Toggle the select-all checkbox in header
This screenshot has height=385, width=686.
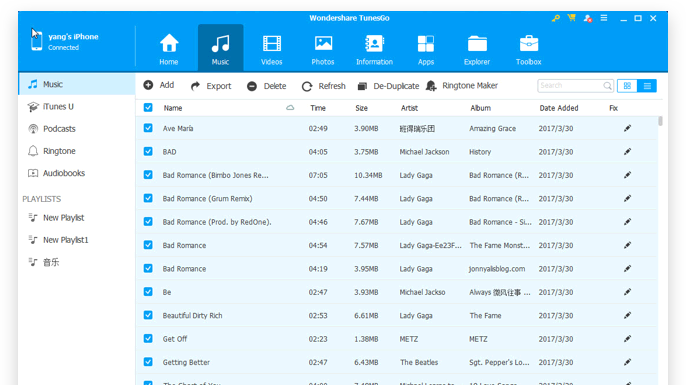pos(148,108)
